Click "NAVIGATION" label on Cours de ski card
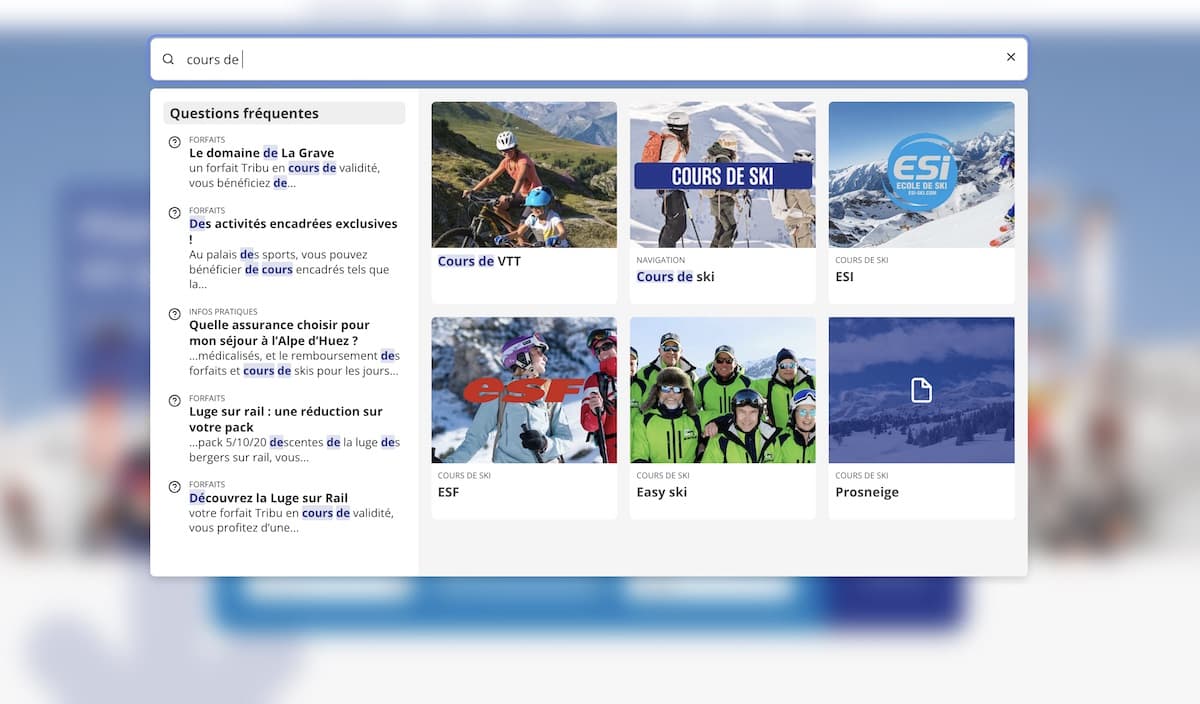 coord(661,260)
